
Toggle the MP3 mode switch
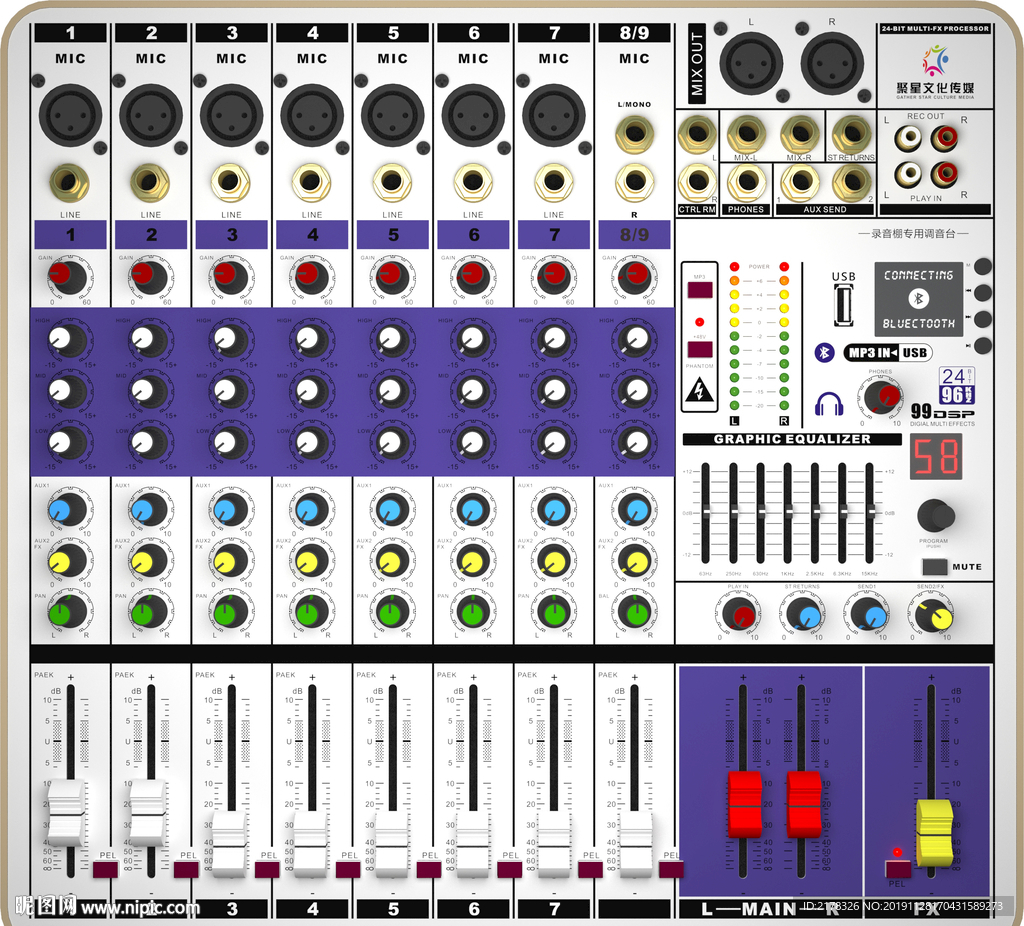[x=700, y=291]
